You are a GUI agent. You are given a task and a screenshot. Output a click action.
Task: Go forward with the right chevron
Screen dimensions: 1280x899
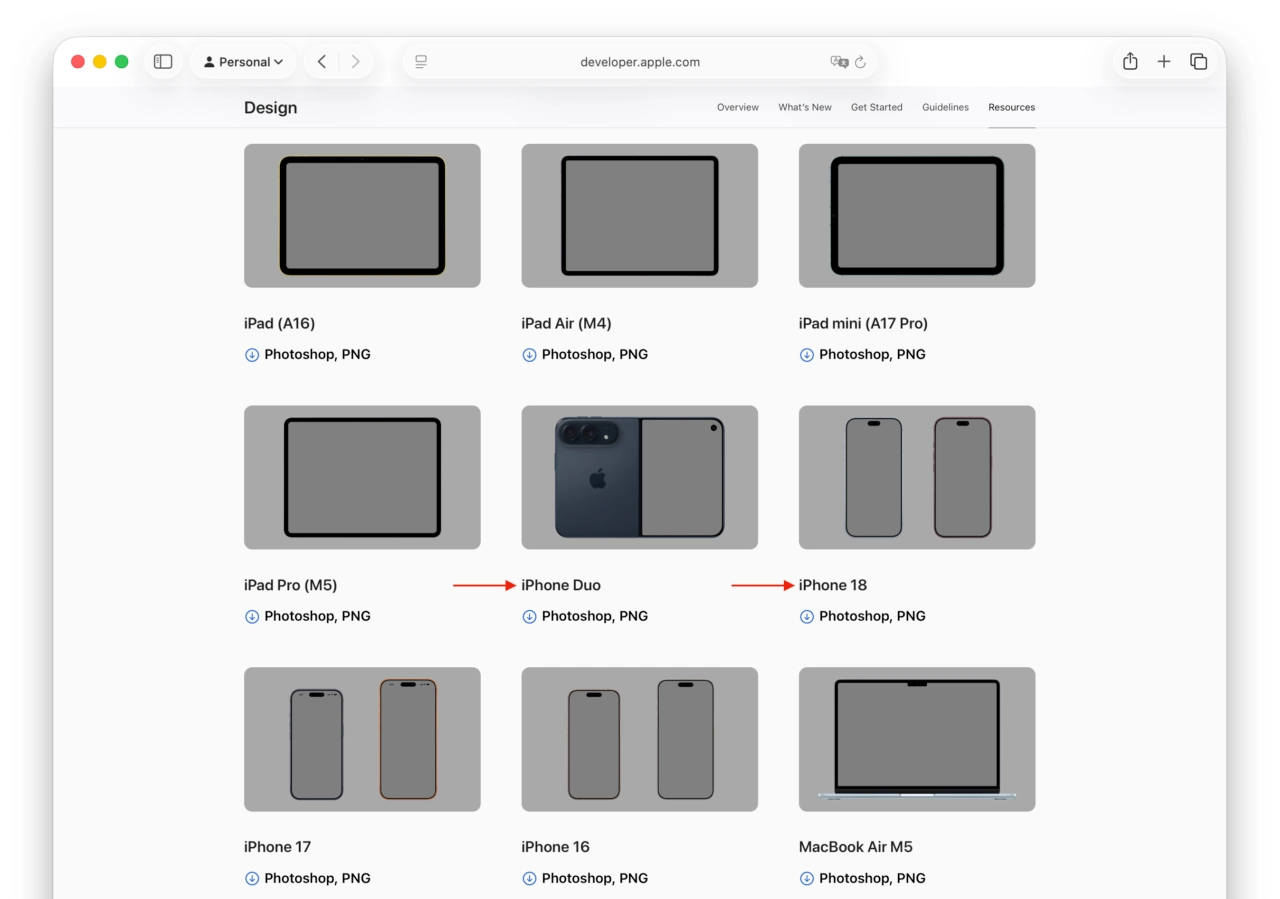coord(355,62)
